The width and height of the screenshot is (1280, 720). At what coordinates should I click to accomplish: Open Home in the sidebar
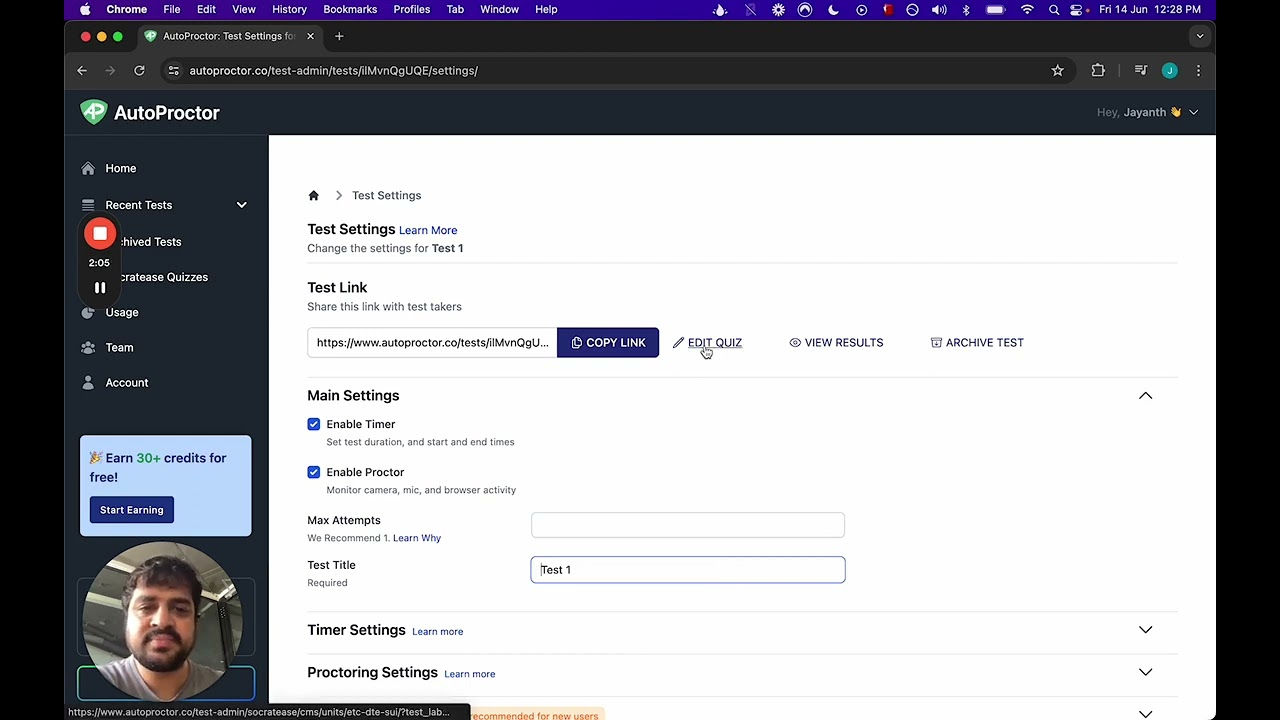(x=120, y=168)
